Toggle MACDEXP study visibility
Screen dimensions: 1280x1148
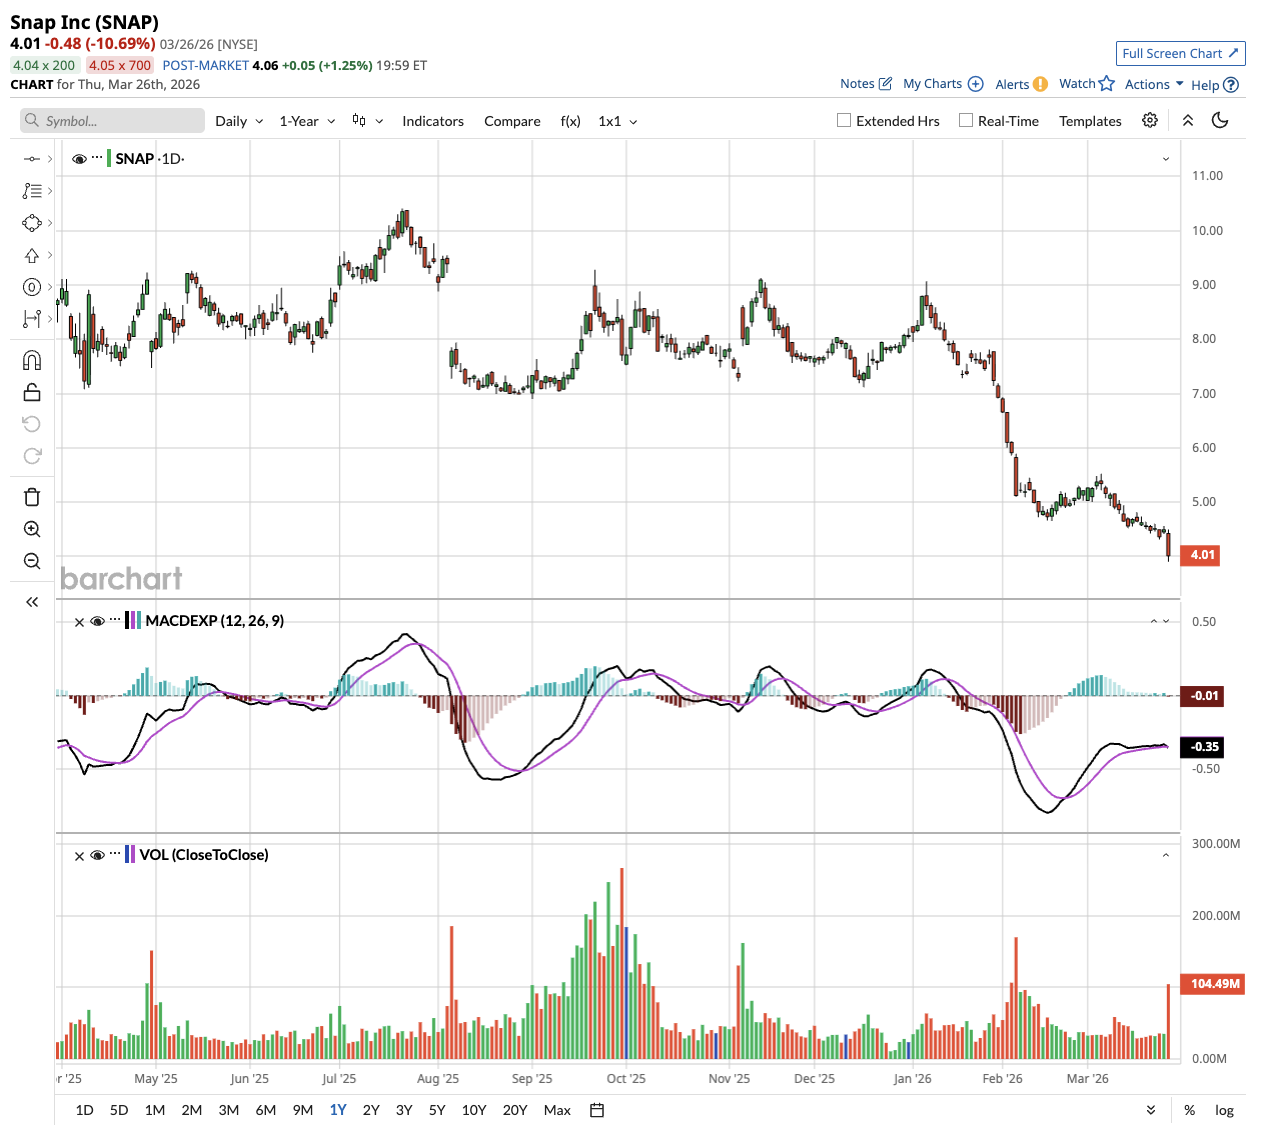pyautogui.click(x=98, y=621)
